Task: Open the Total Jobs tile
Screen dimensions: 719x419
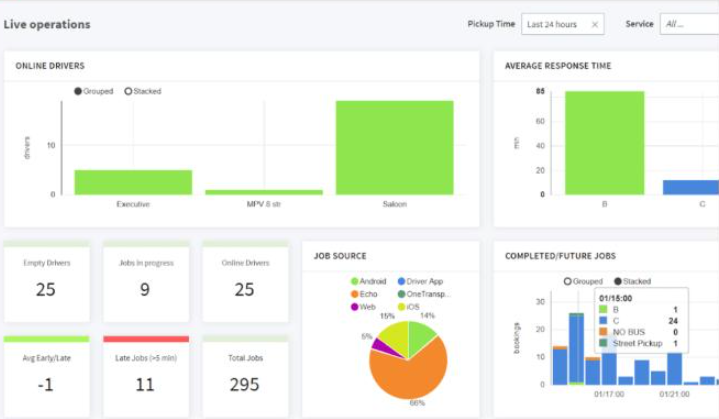Action: (x=245, y=376)
